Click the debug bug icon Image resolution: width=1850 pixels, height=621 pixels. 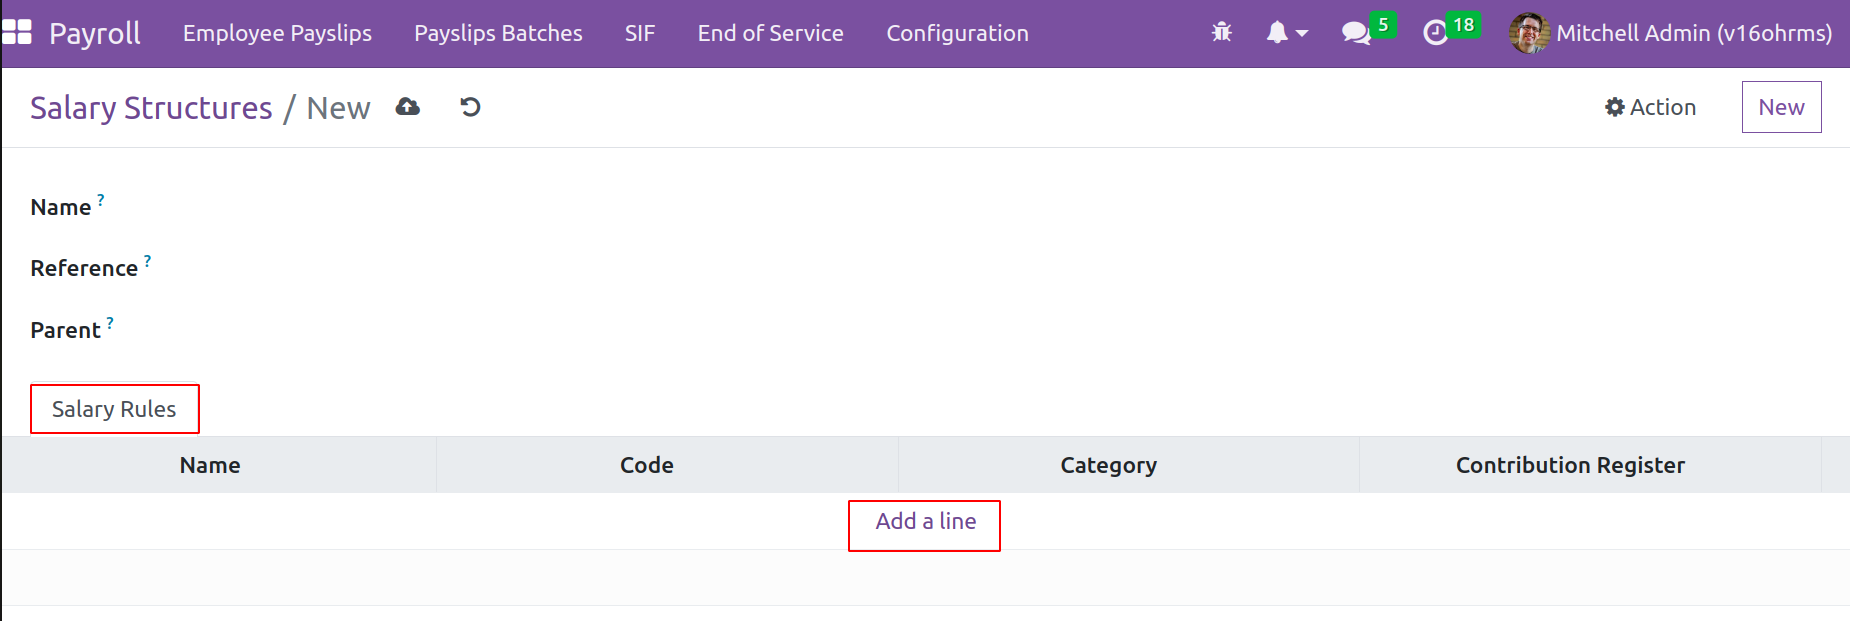[1221, 33]
